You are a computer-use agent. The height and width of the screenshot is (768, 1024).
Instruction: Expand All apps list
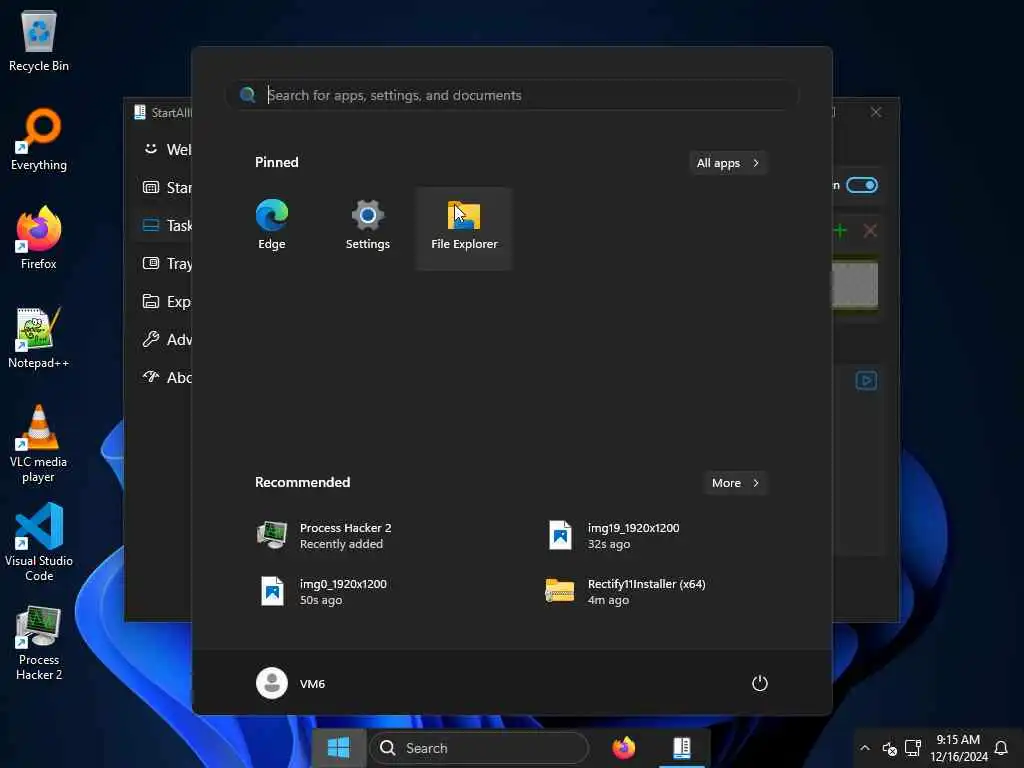click(x=728, y=163)
